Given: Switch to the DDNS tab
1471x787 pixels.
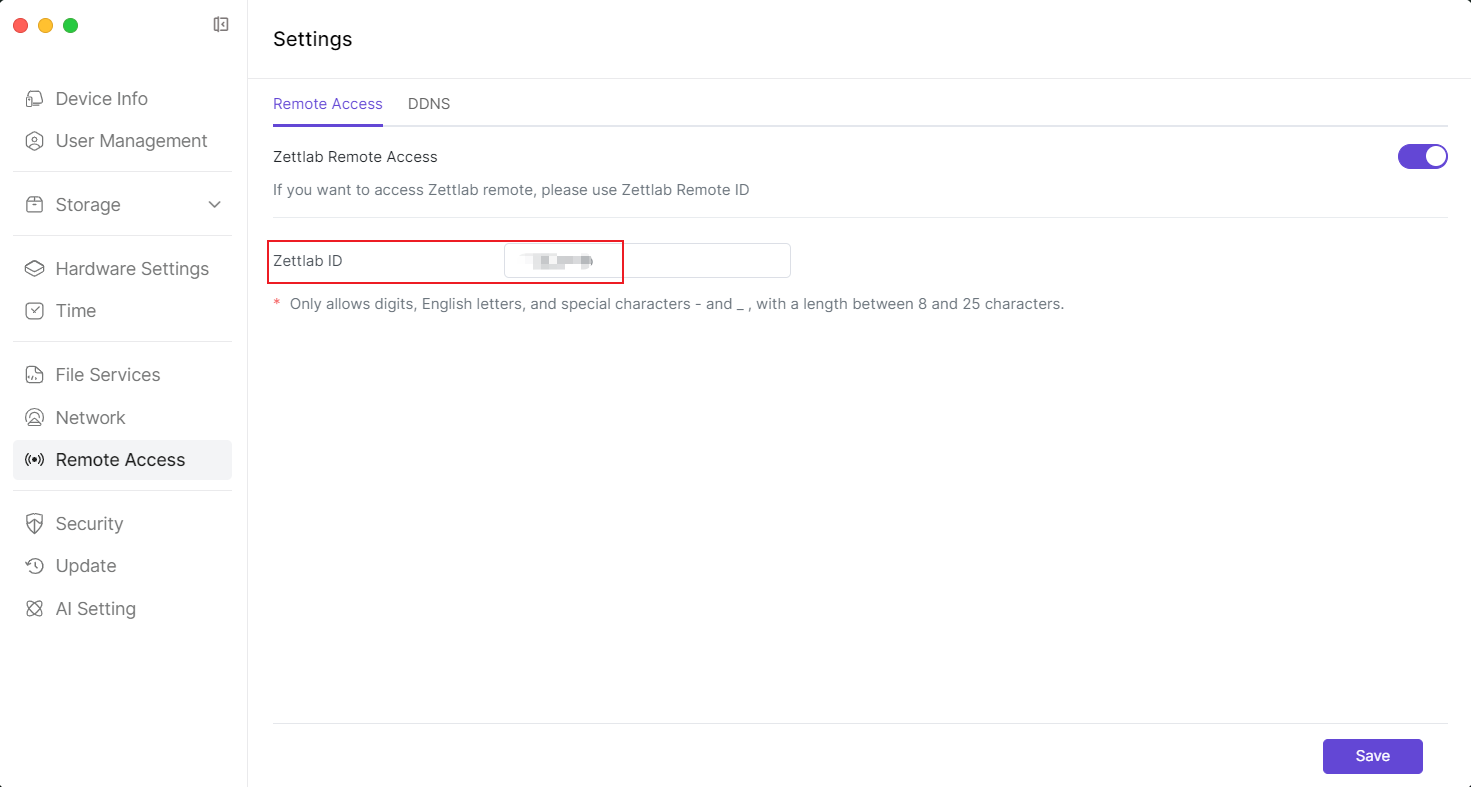Looking at the screenshot, I should [429, 104].
